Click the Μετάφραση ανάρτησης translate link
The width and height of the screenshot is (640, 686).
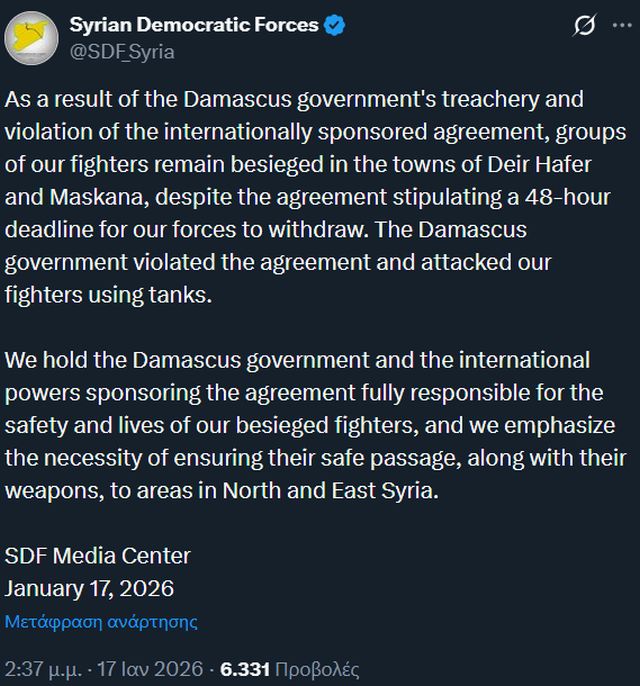(x=101, y=621)
